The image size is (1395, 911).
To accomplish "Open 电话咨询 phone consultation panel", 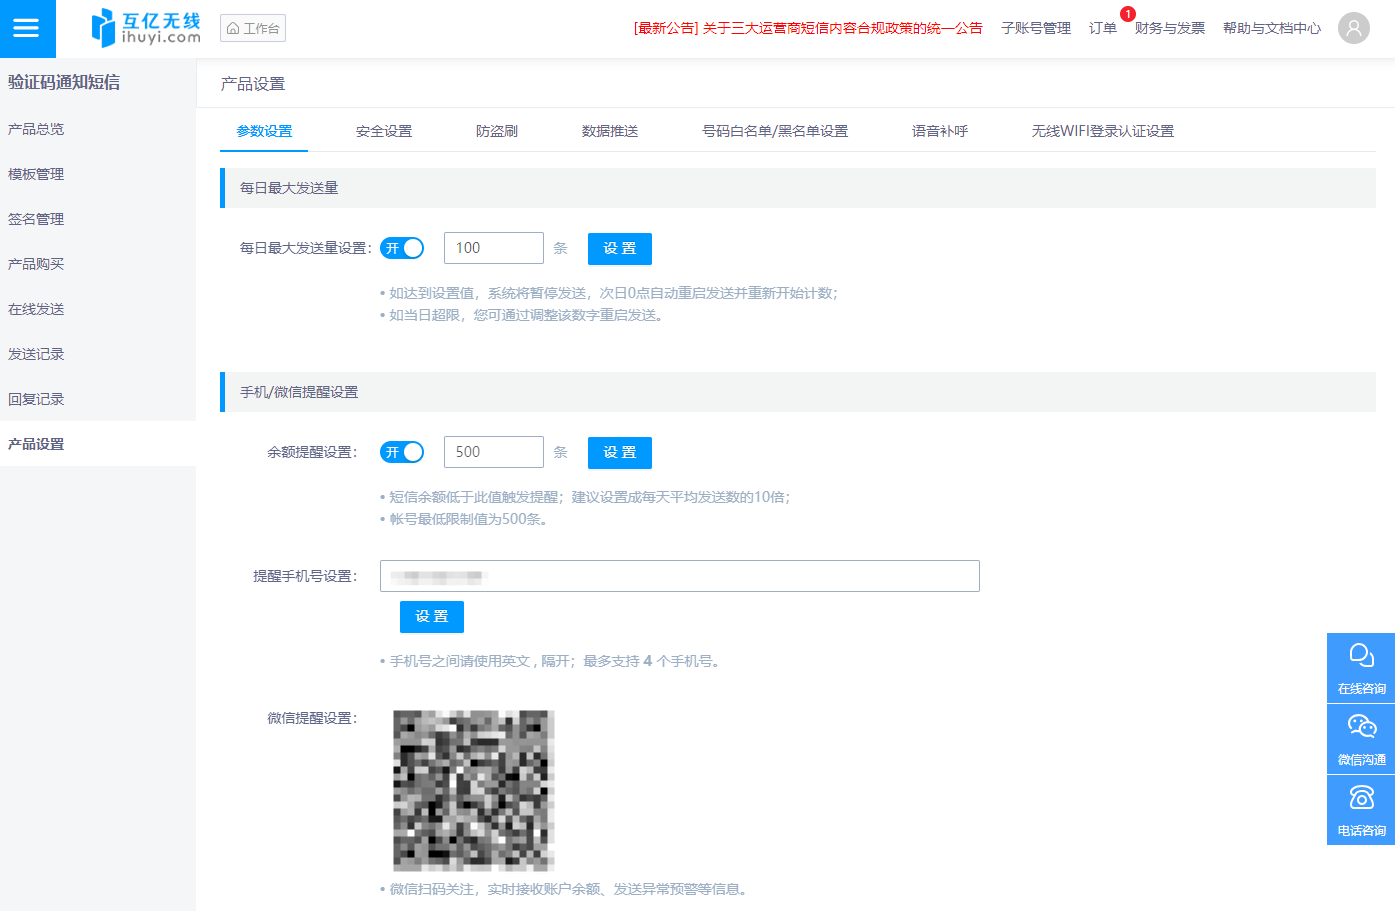I will click(x=1360, y=809).
